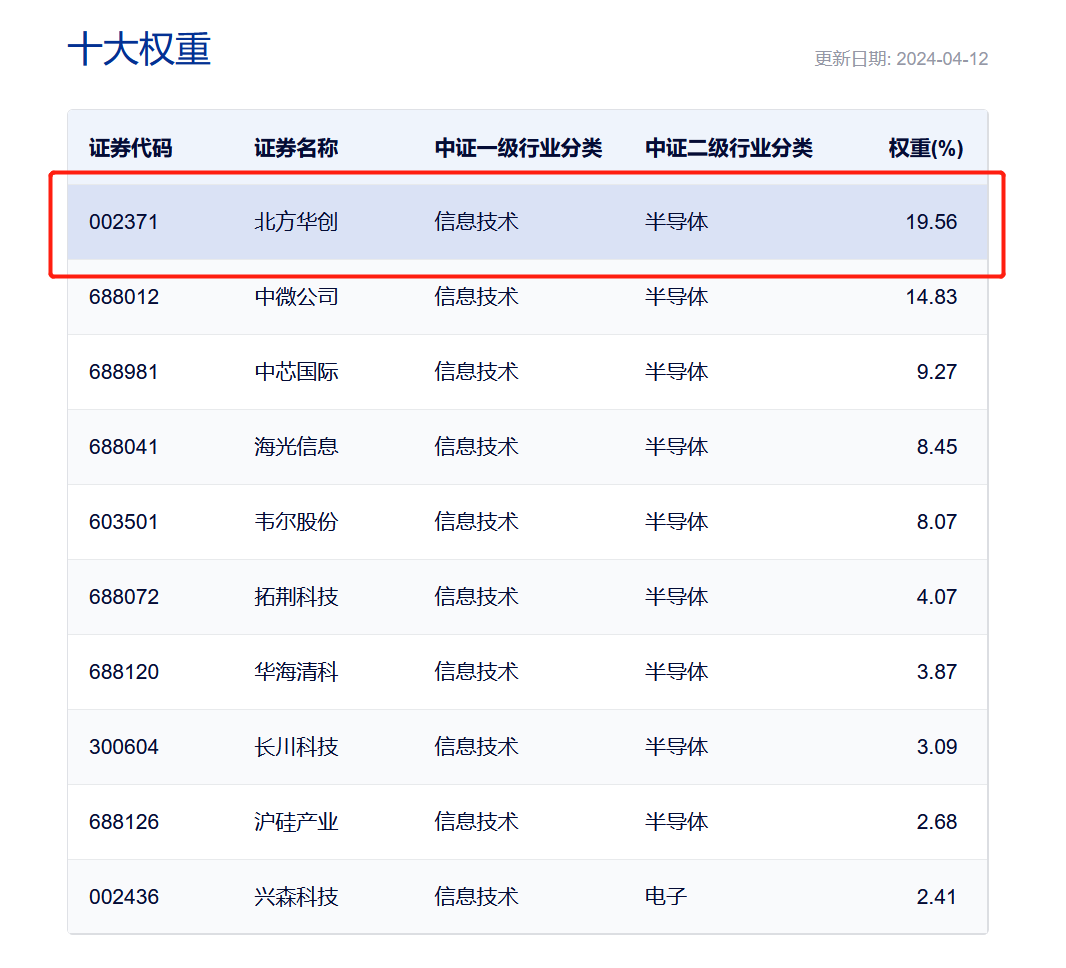The width and height of the screenshot is (1066, 968).
Task: Click the weight value 4.07
Action: (937, 597)
